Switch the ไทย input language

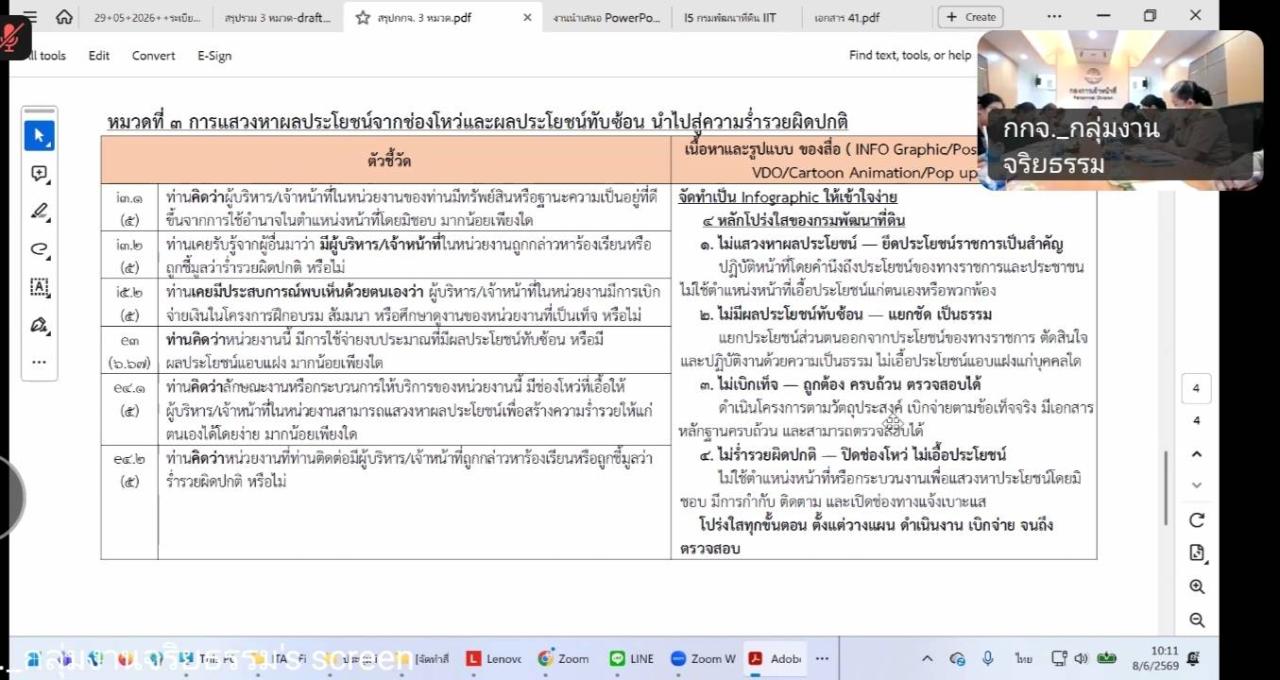[x=1023, y=659]
